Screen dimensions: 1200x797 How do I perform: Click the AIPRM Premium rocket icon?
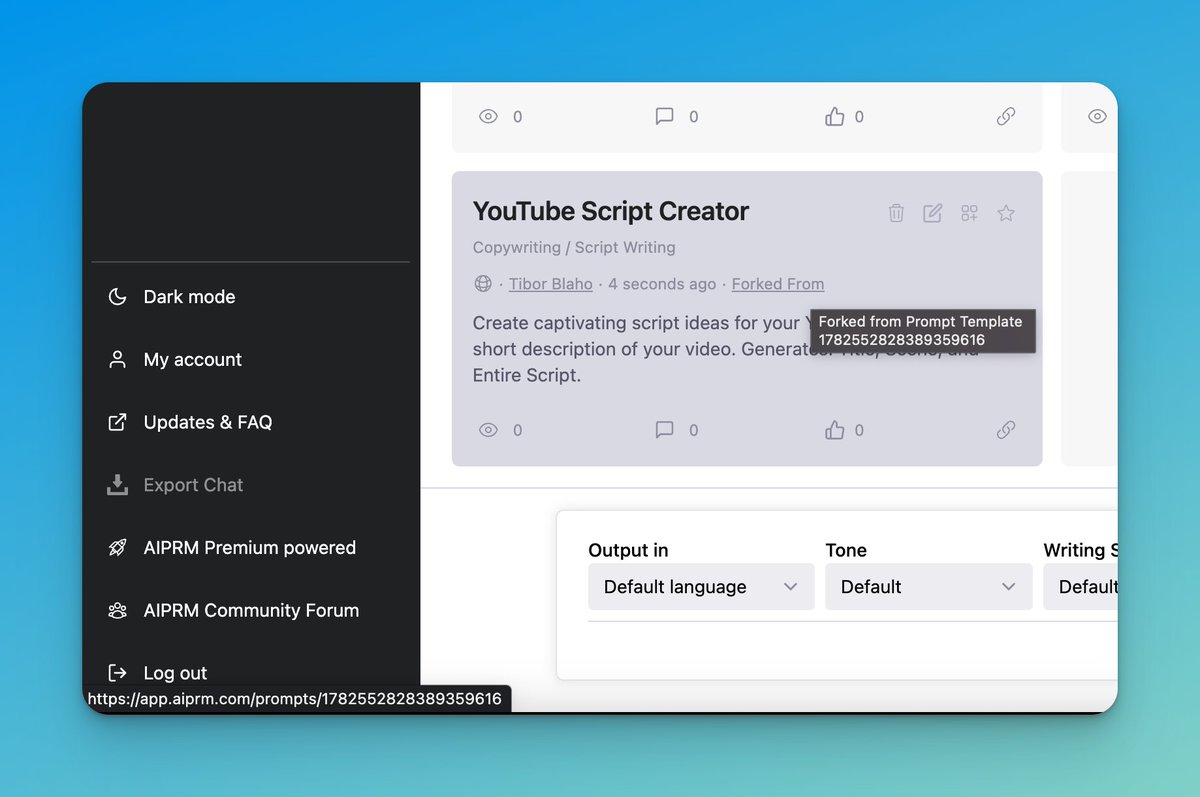tap(116, 547)
